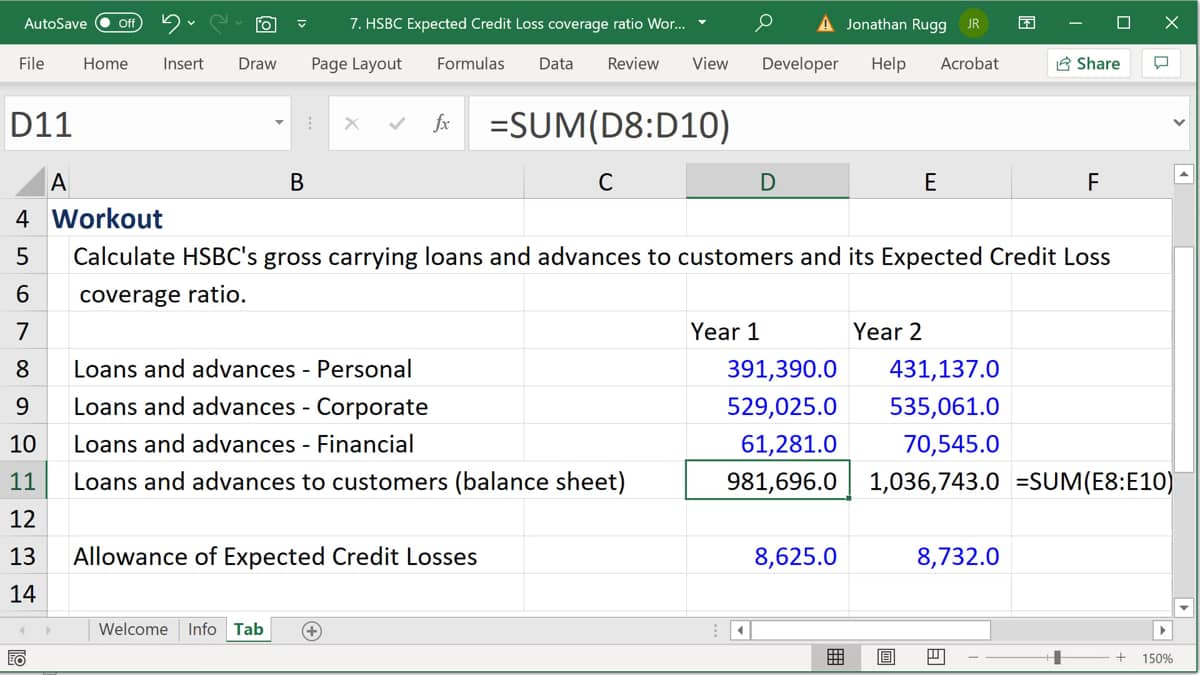
Task: Click the Search magnifier icon
Action: coord(763,23)
